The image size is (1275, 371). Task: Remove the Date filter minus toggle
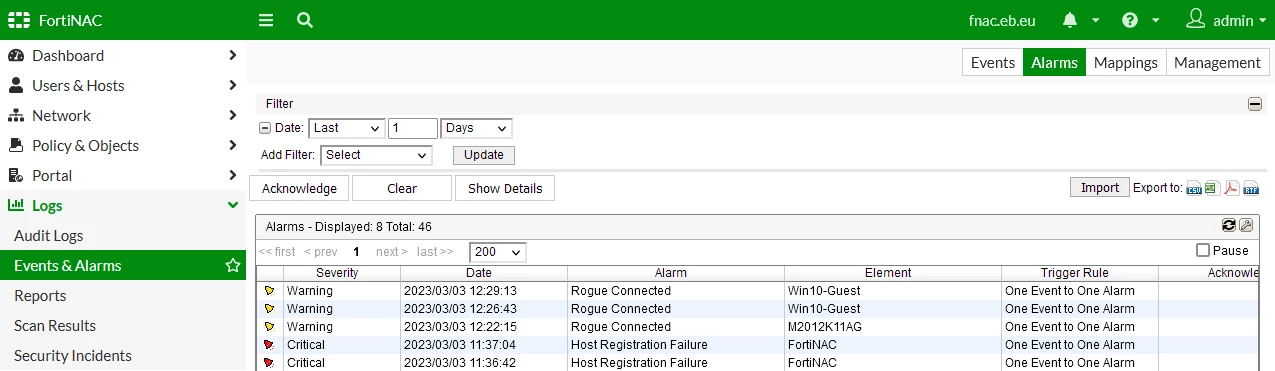click(x=265, y=128)
